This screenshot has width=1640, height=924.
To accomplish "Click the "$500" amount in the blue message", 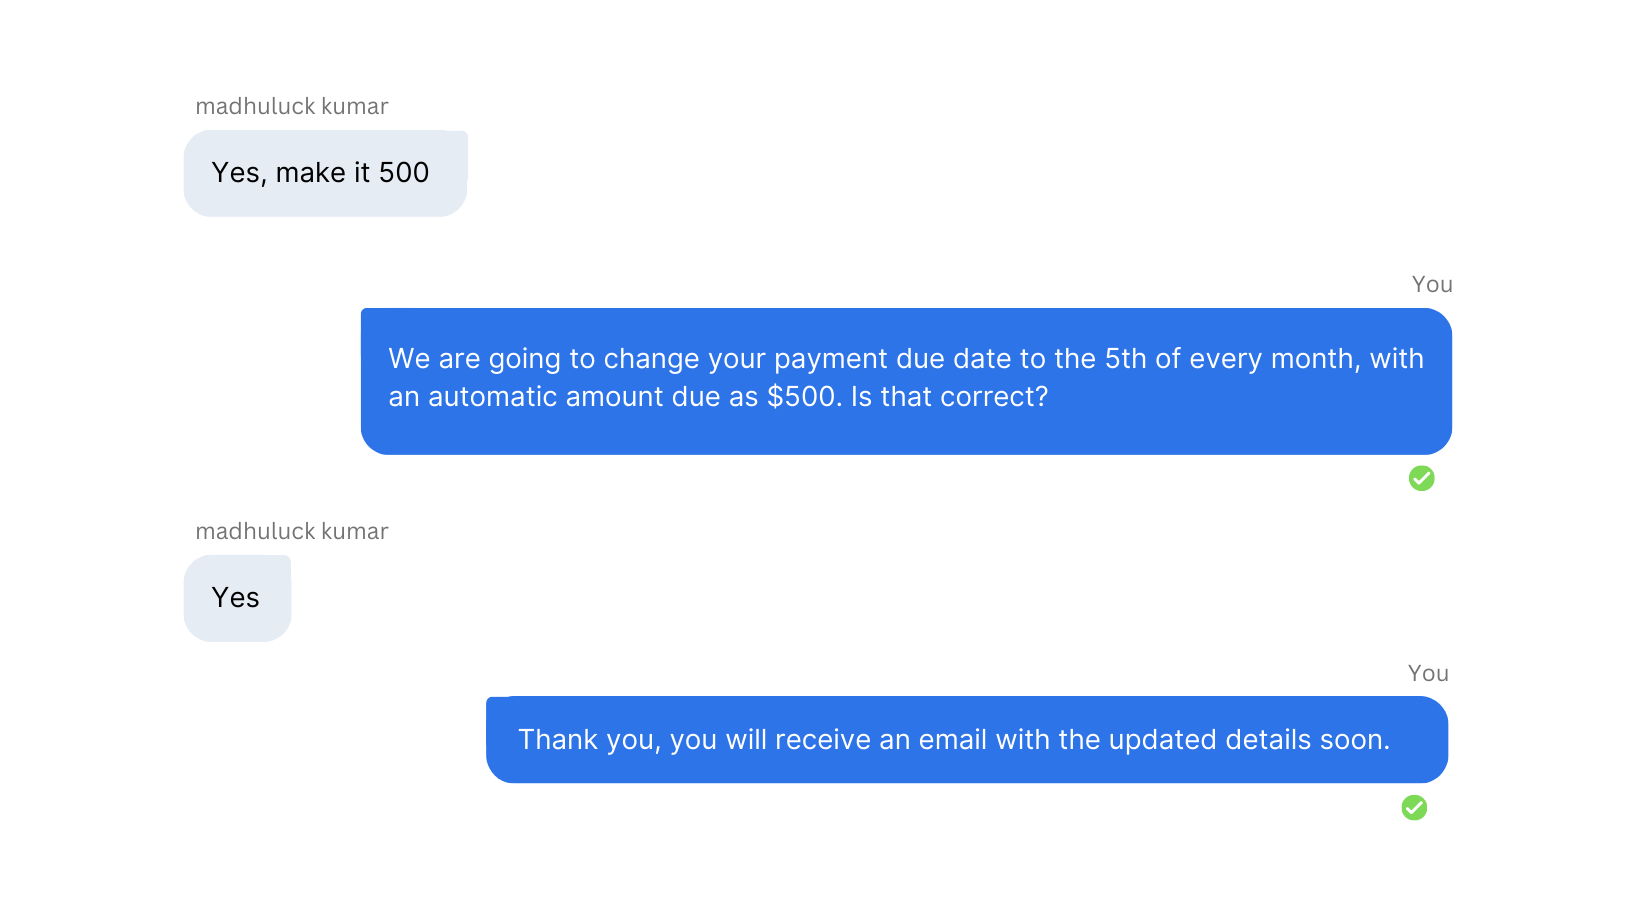I will click(804, 397).
